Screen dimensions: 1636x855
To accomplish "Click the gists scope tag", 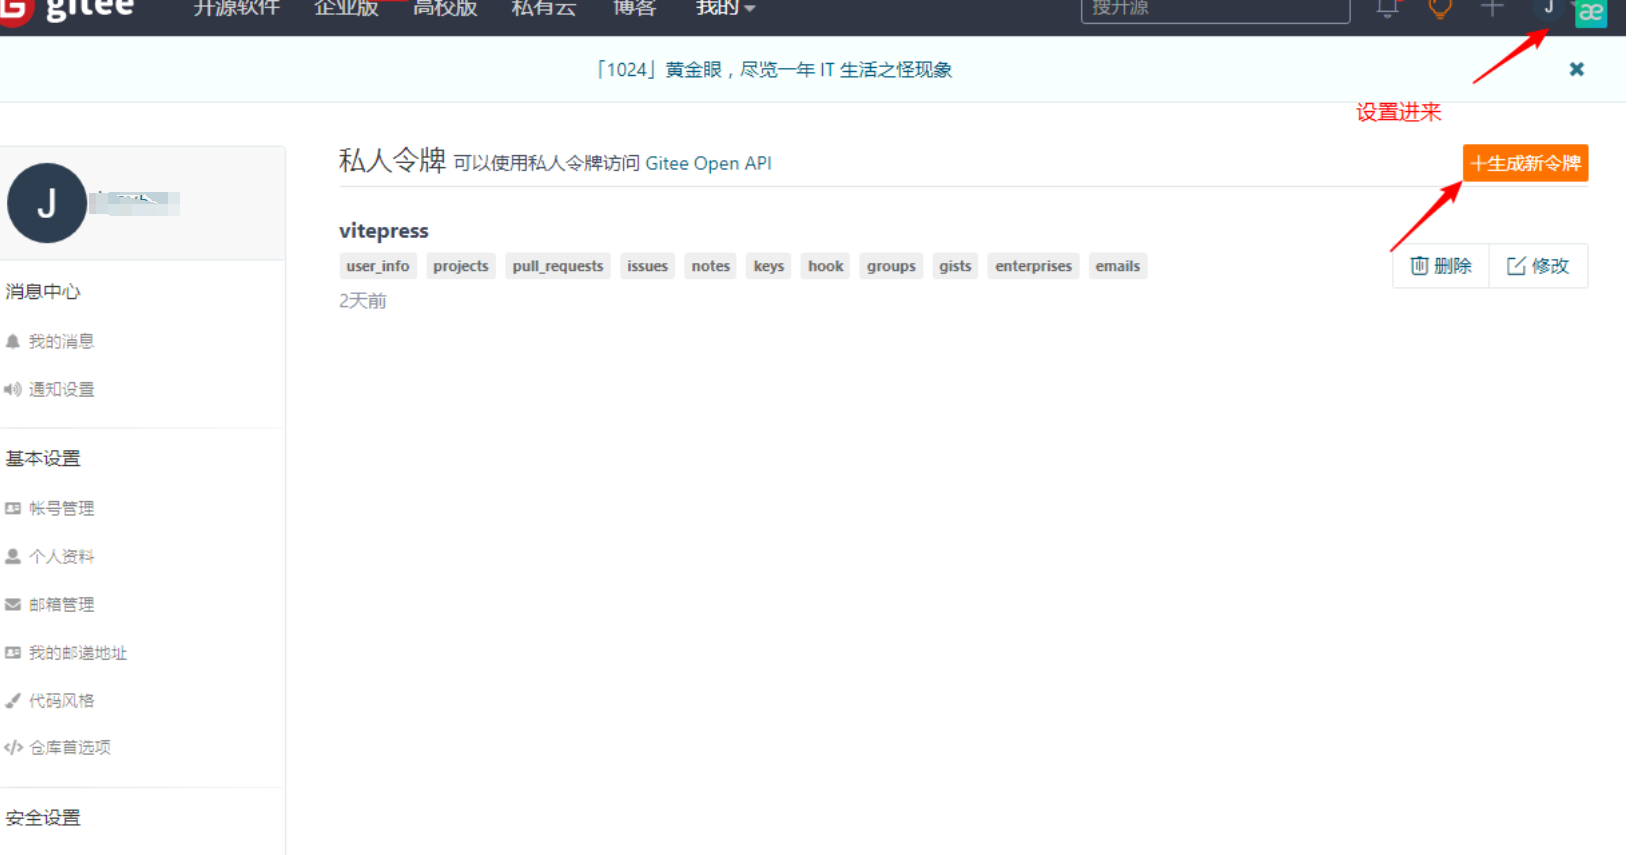I will click(955, 266).
